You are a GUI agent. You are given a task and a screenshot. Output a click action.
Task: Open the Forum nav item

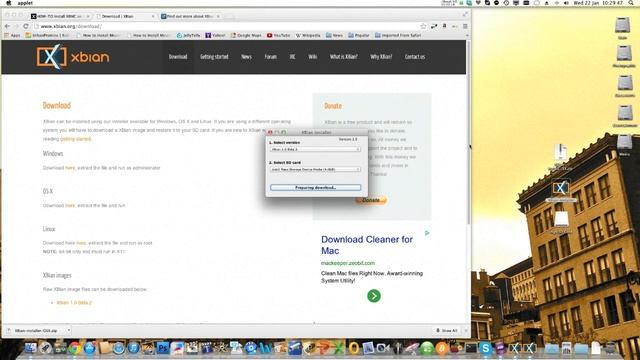pos(270,57)
